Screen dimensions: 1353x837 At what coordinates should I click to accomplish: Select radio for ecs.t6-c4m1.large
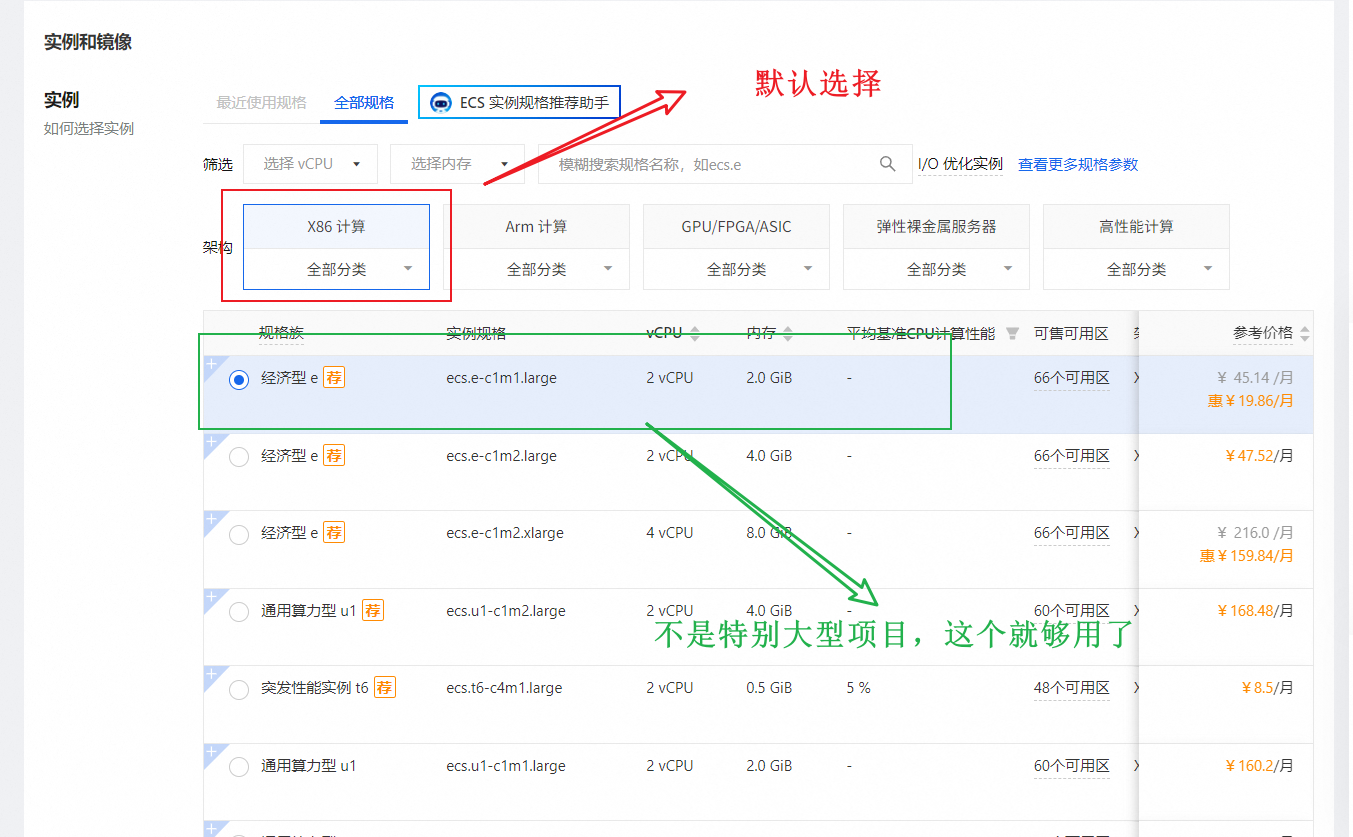pyautogui.click(x=239, y=690)
